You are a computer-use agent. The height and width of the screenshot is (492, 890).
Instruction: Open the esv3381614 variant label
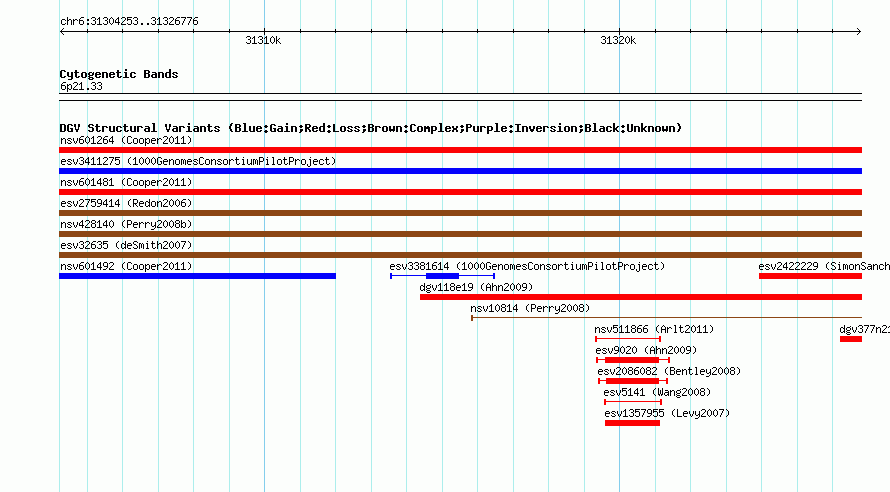(x=527, y=266)
